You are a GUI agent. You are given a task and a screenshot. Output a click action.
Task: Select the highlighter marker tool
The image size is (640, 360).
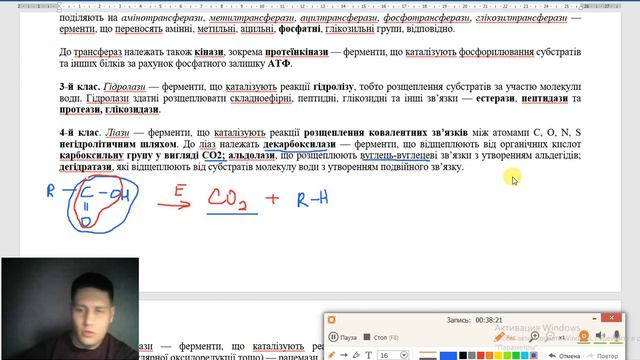[x=356, y=356]
